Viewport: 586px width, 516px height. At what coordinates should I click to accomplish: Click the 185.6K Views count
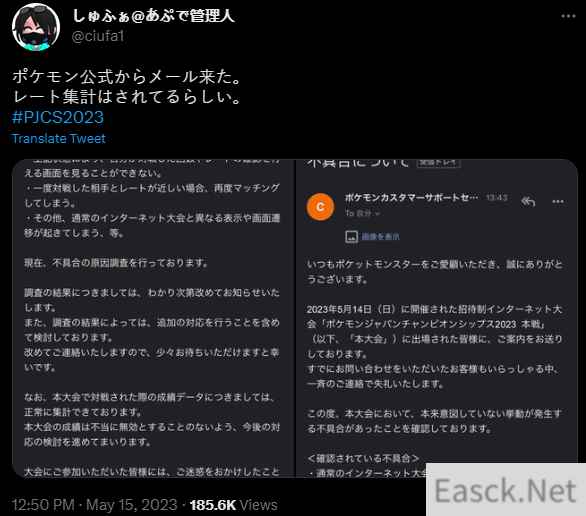coord(234,505)
